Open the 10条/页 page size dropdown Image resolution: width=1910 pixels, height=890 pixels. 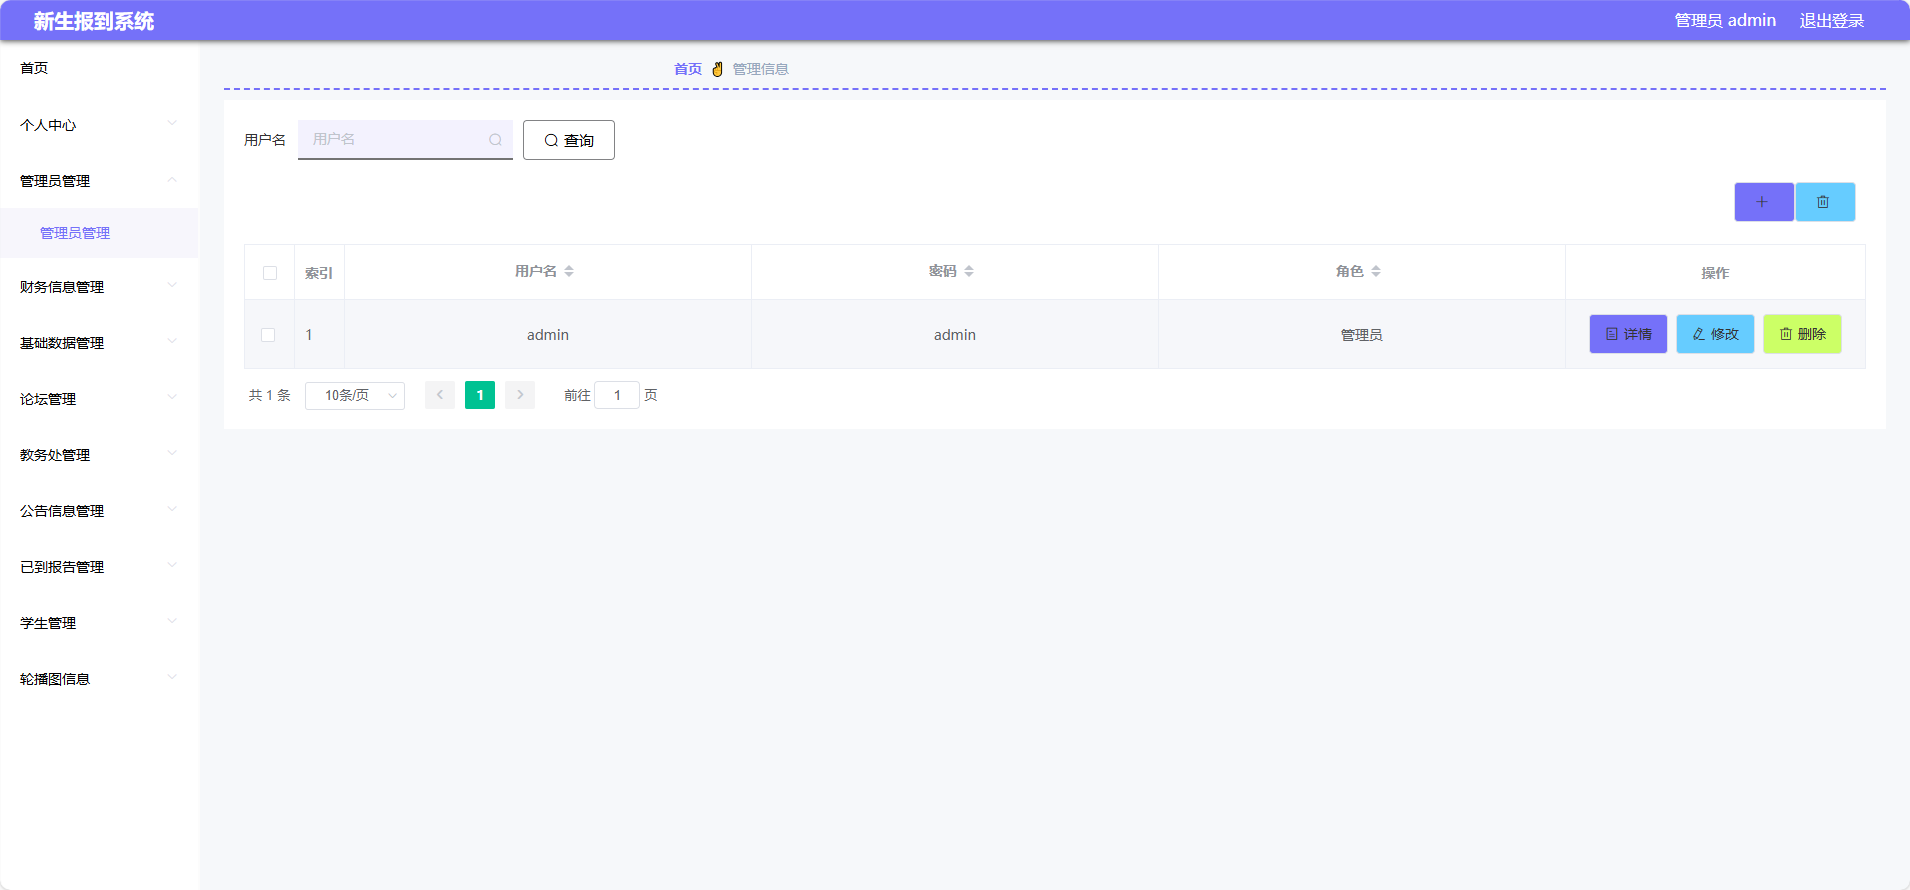coord(355,396)
